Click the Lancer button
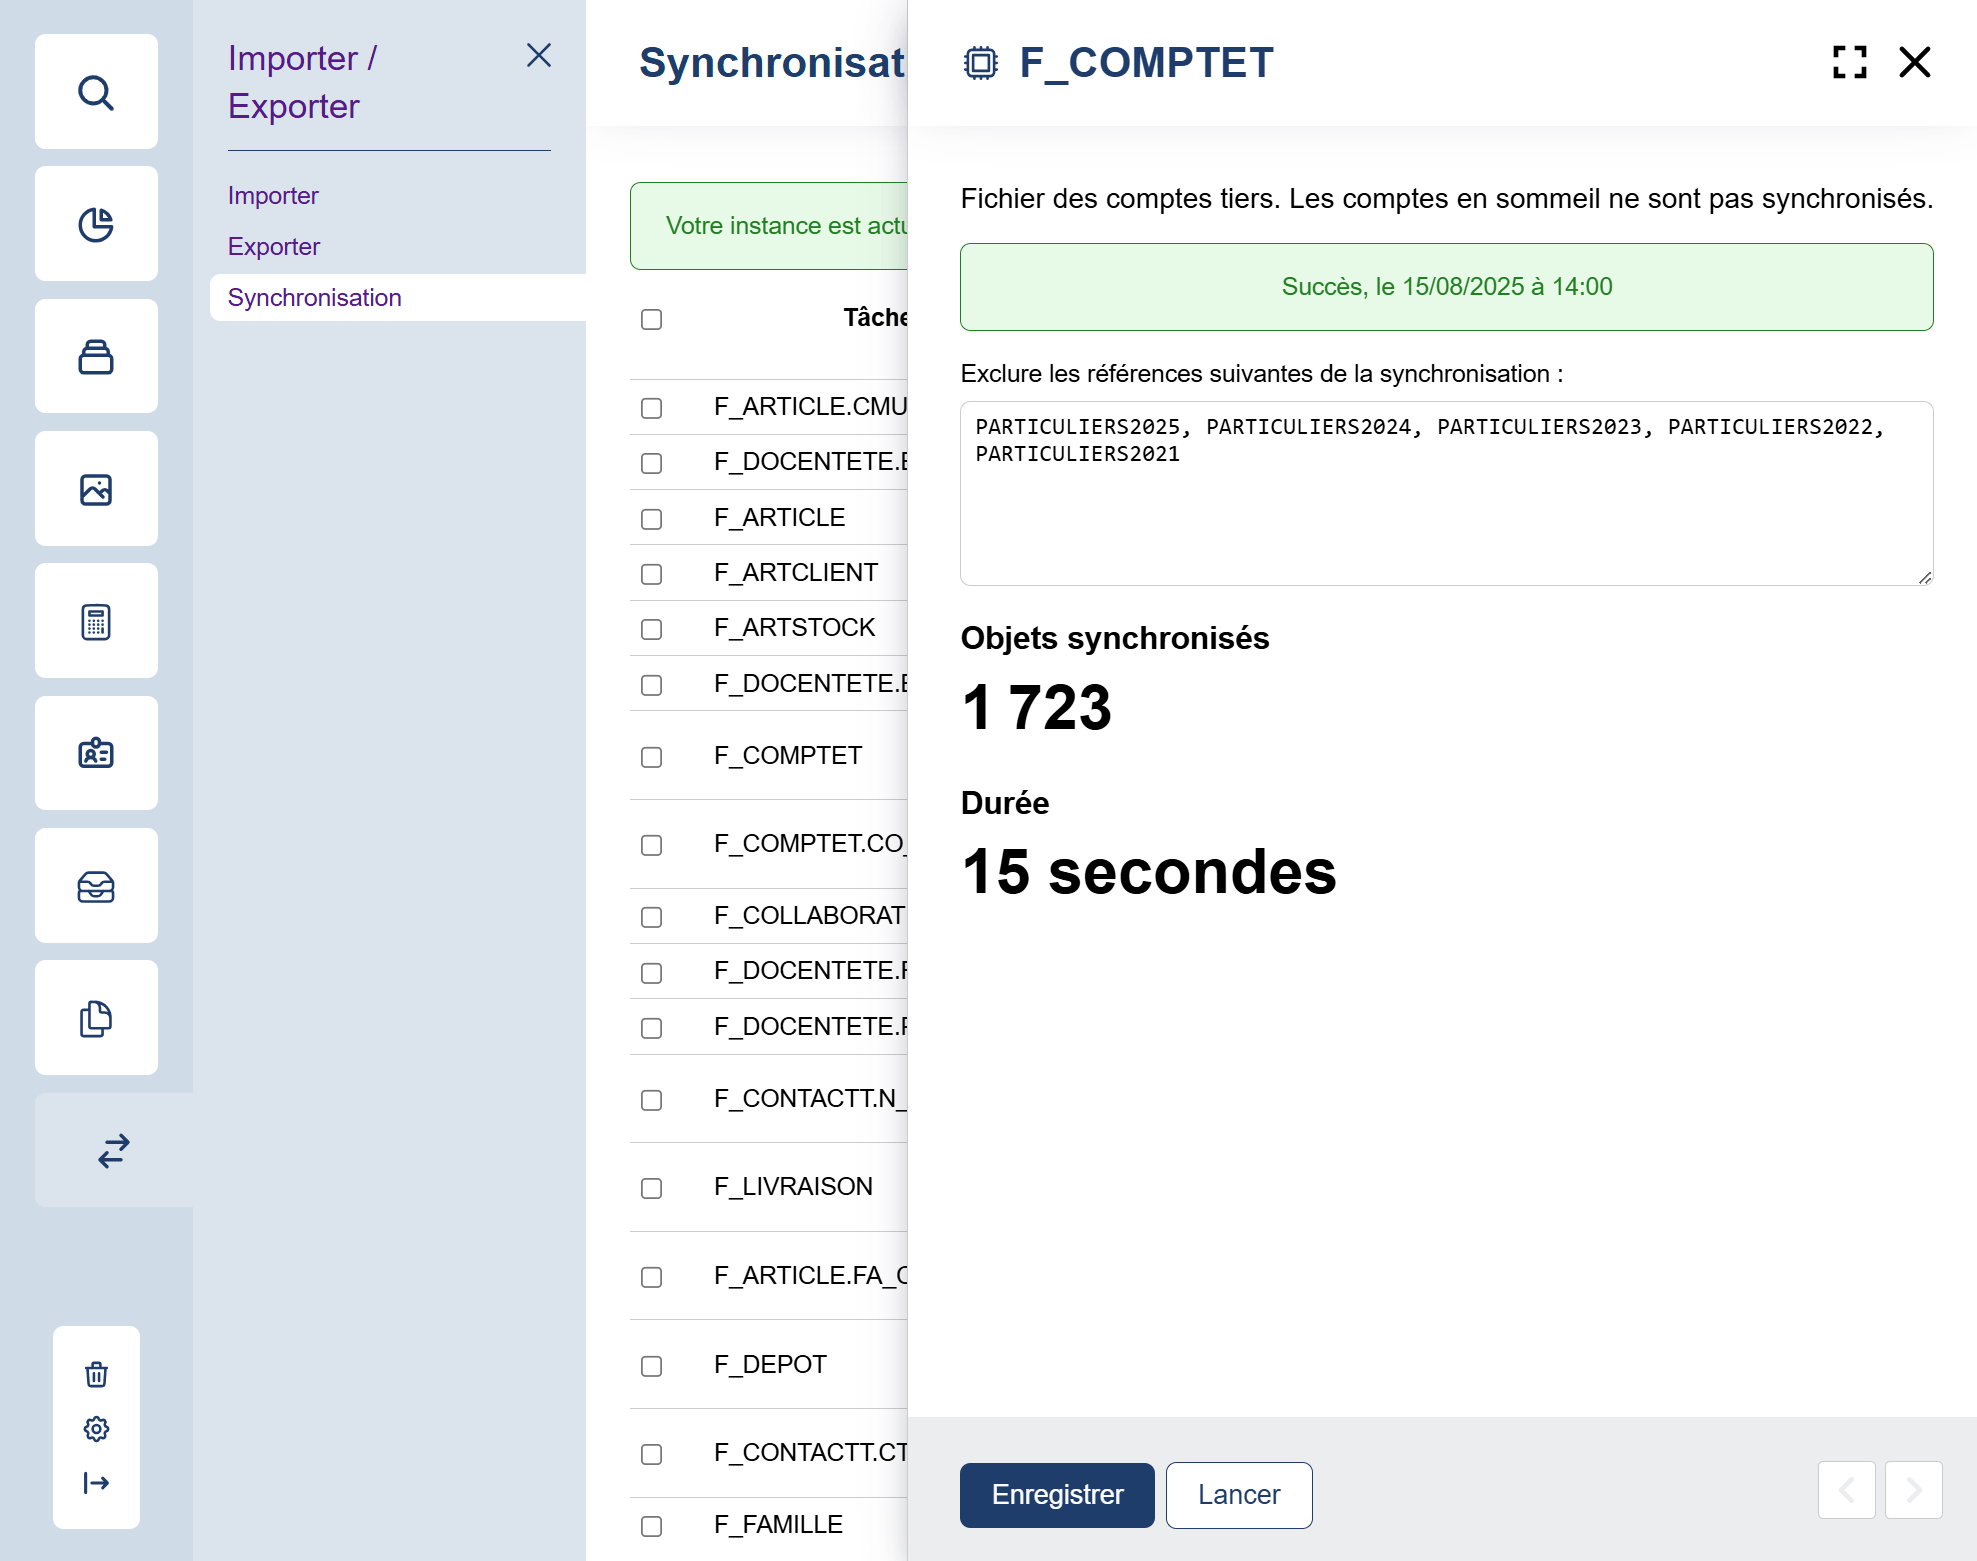1977x1561 pixels. point(1238,1494)
